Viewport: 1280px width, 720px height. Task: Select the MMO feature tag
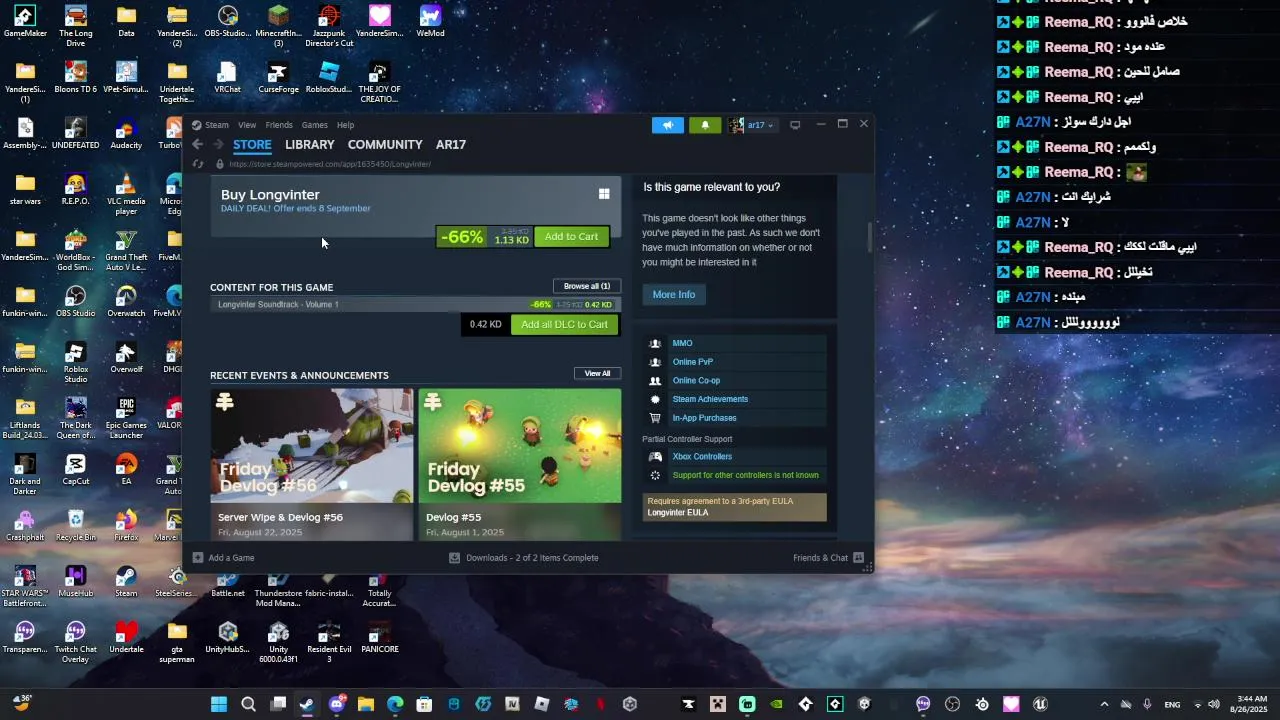pyautogui.click(x=682, y=344)
